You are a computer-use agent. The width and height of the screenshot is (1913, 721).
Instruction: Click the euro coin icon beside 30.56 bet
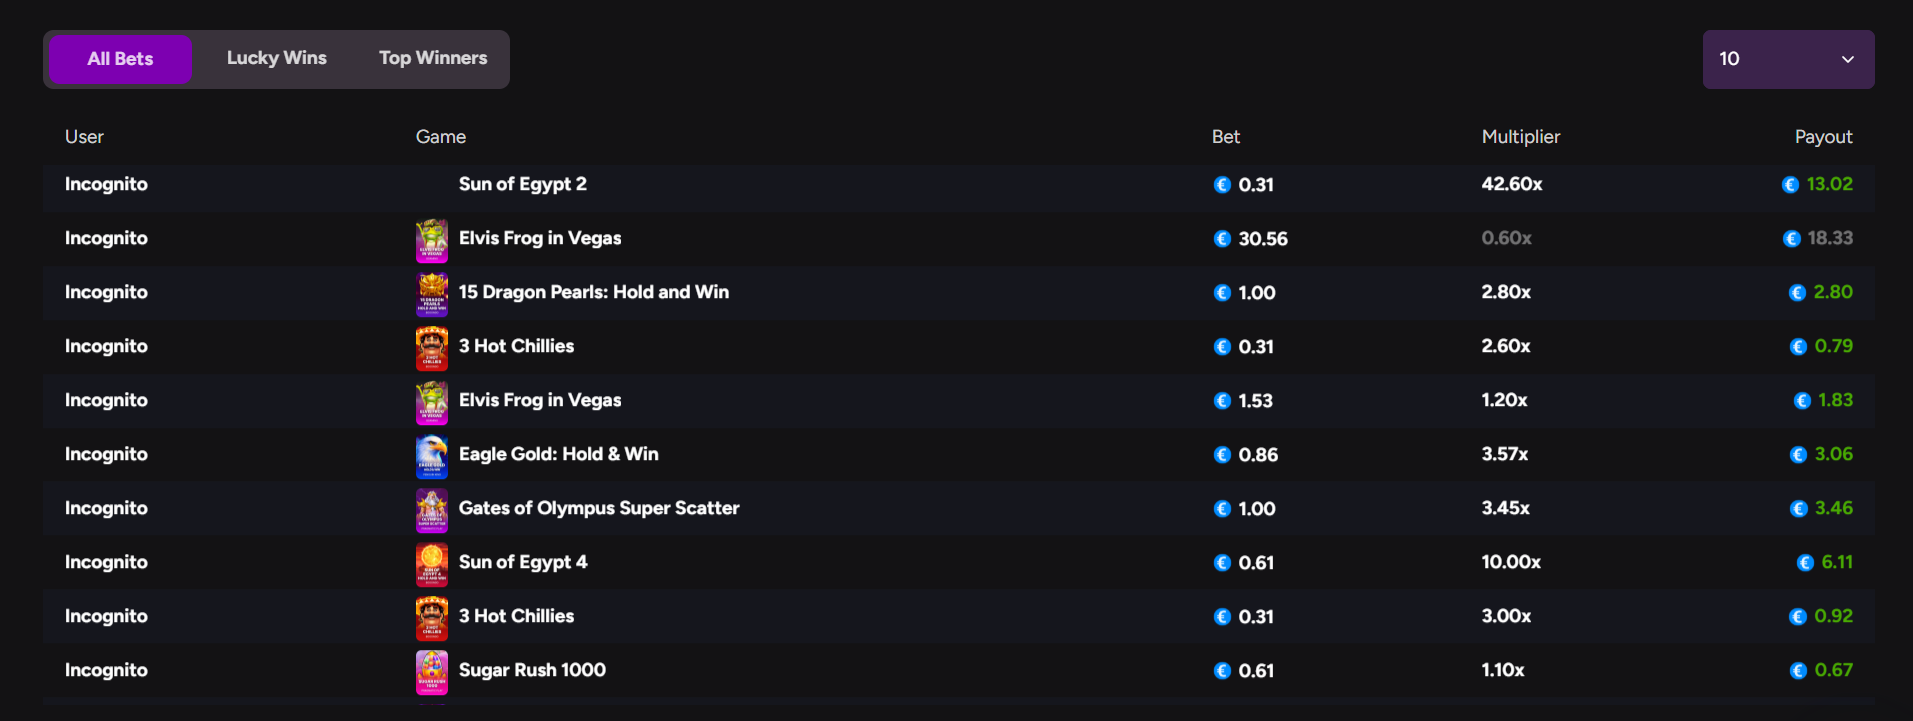(1222, 239)
